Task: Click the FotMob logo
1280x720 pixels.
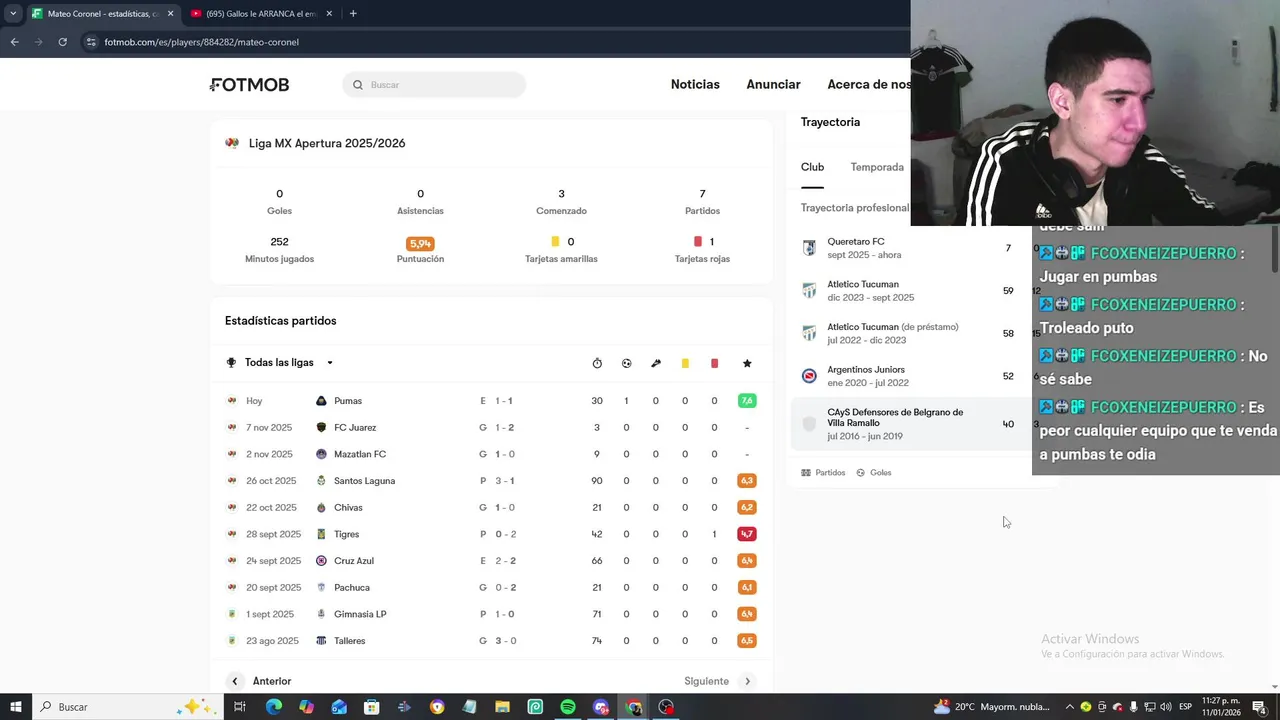Action: [x=250, y=85]
